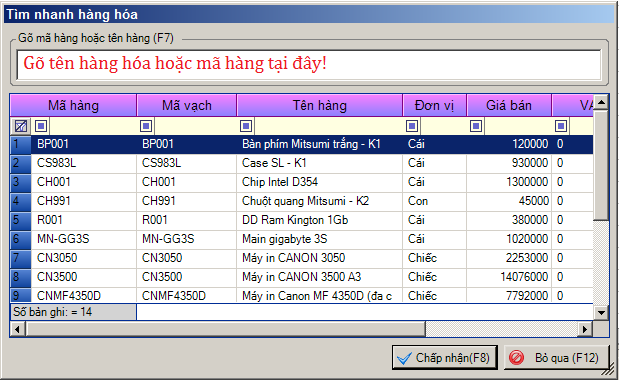The width and height of the screenshot is (619, 380).
Task: Click the clear-filter icon in the filter row corner
Action: [21, 126]
